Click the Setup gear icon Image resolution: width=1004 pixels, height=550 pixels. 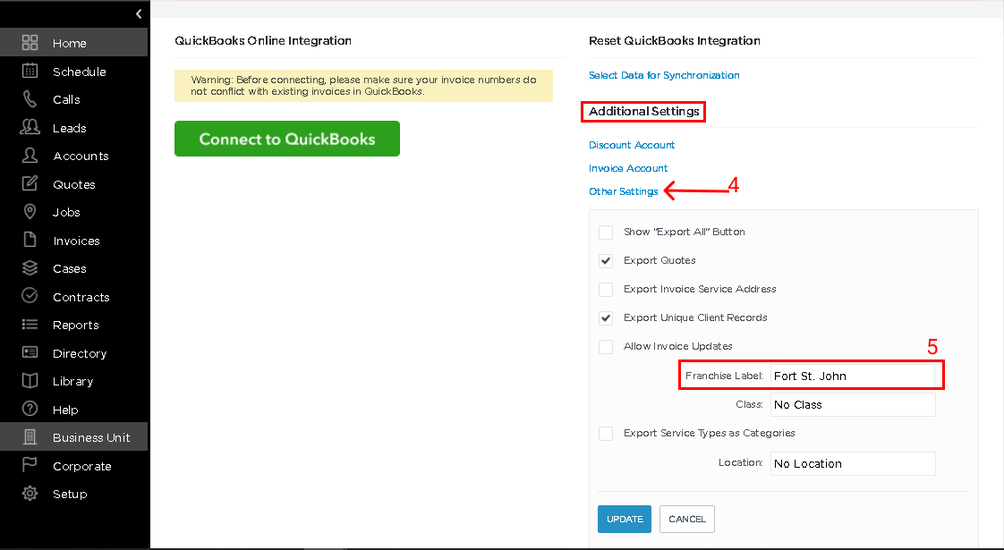pos(29,494)
